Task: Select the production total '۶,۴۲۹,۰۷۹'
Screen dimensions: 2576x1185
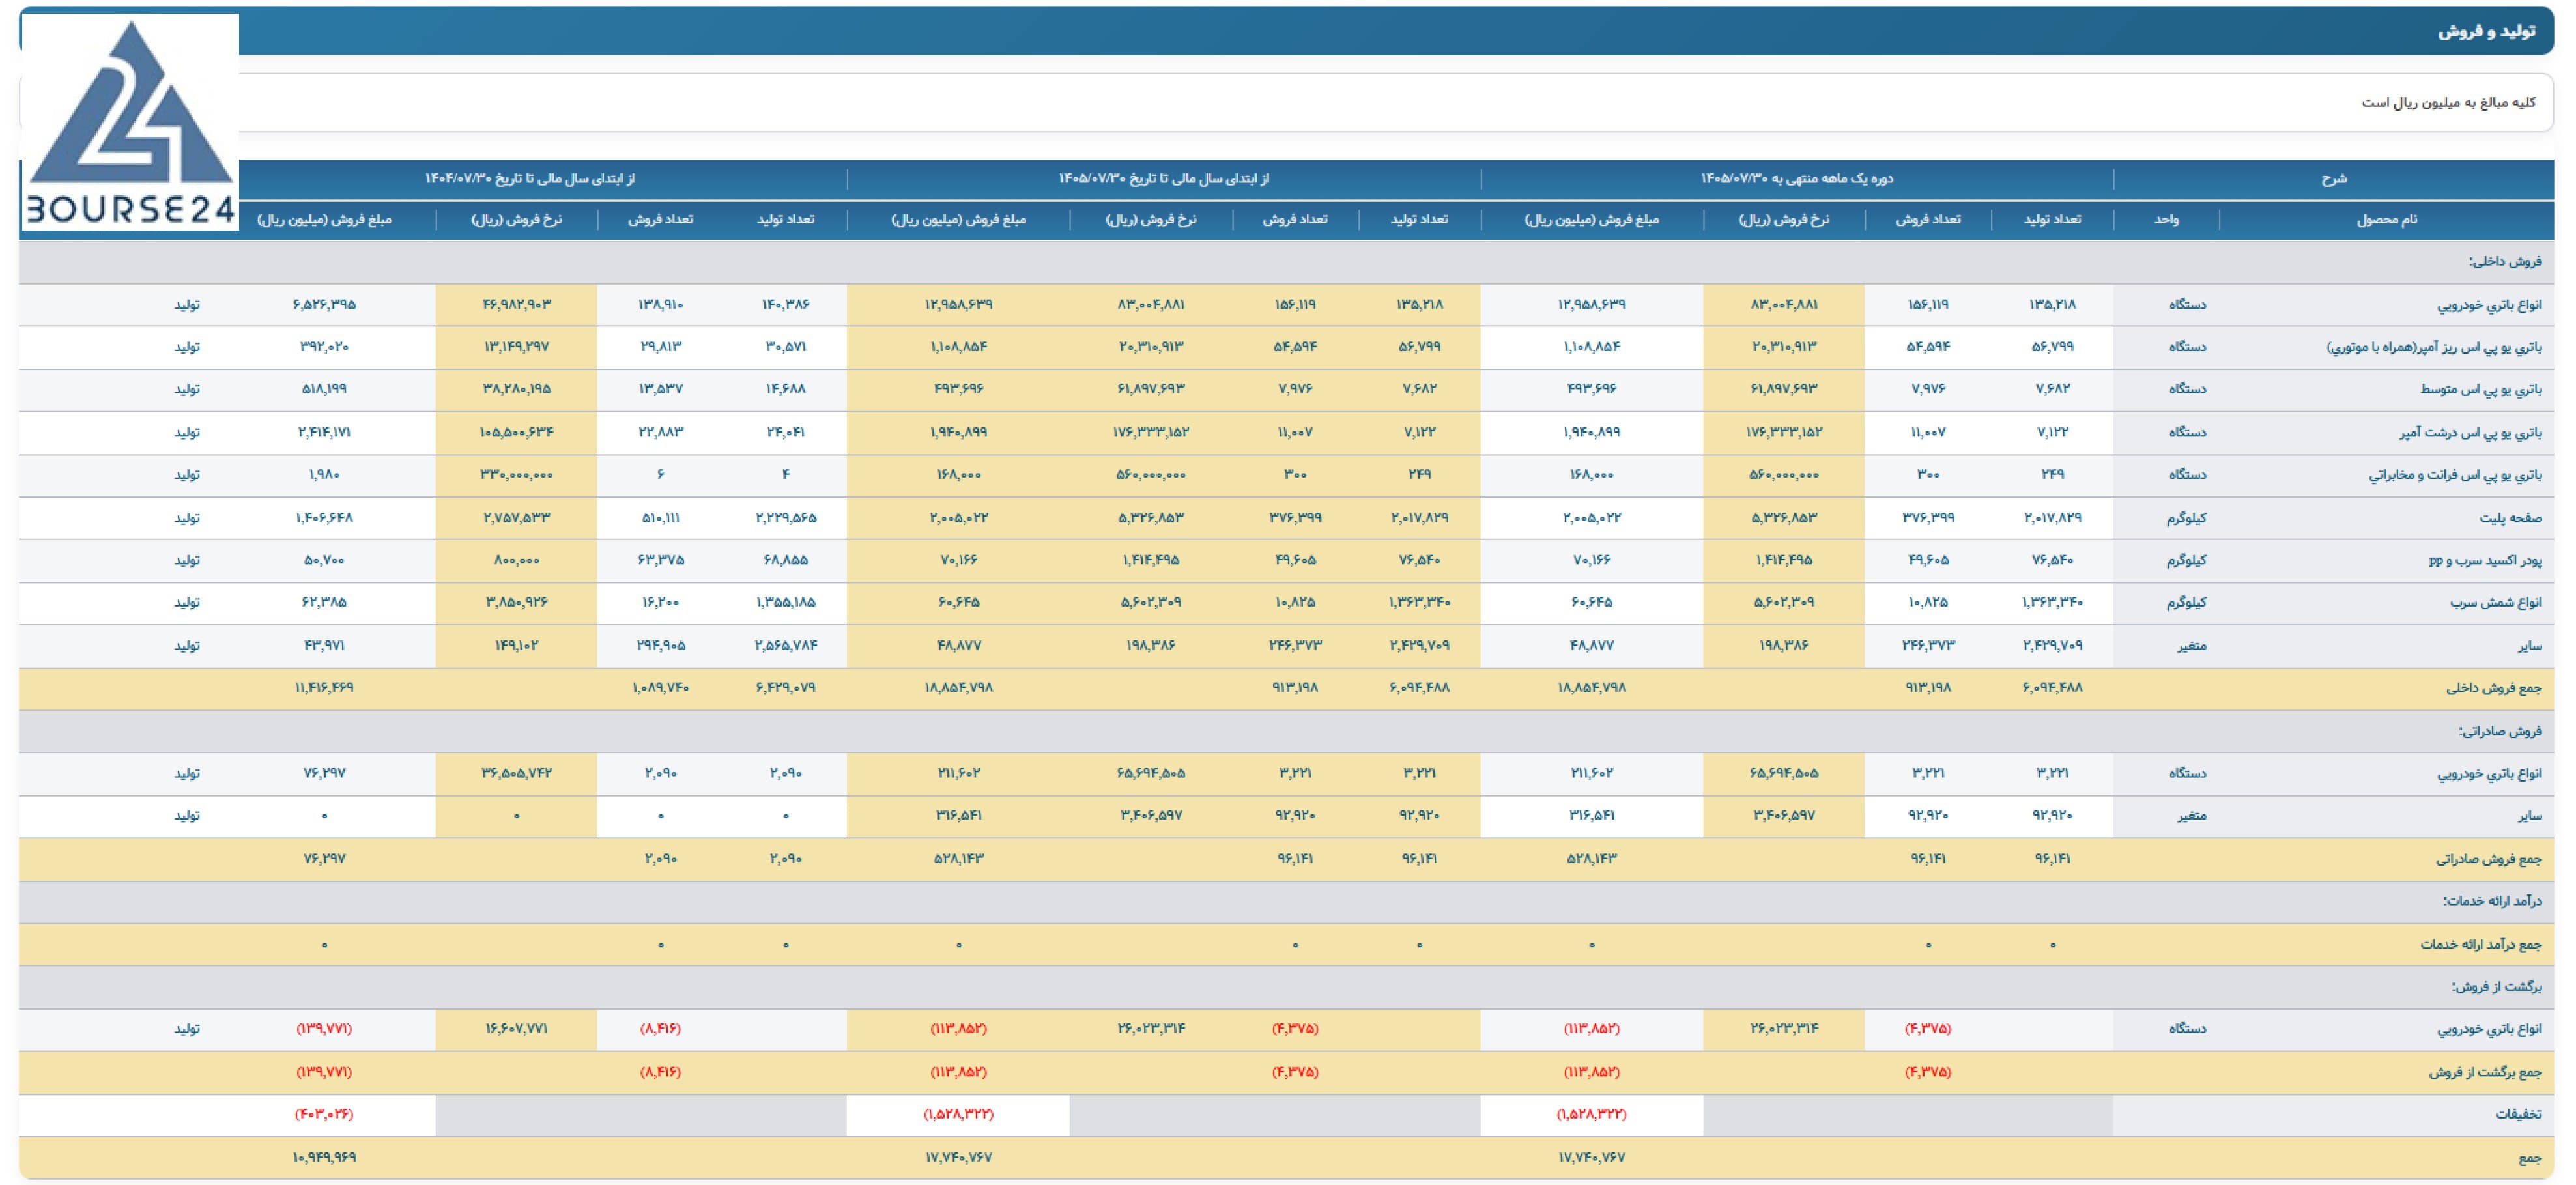Action: click(786, 688)
